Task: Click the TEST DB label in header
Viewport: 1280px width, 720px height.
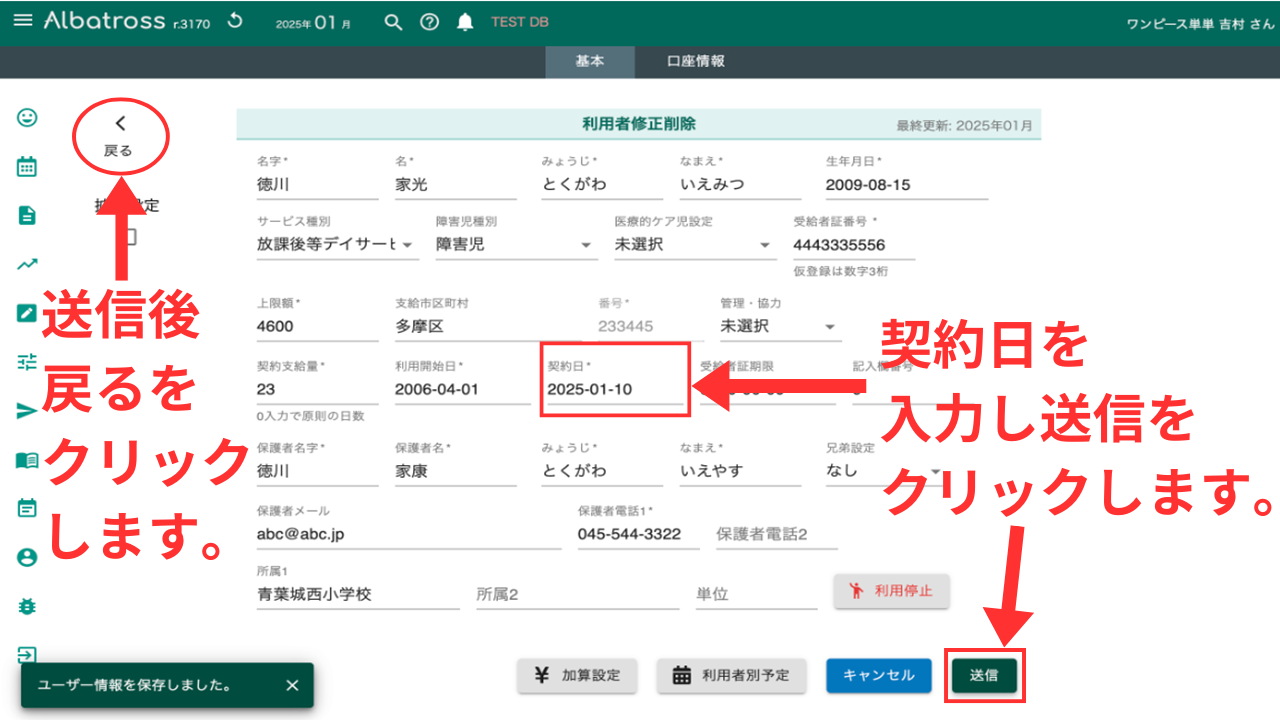Action: click(x=519, y=22)
